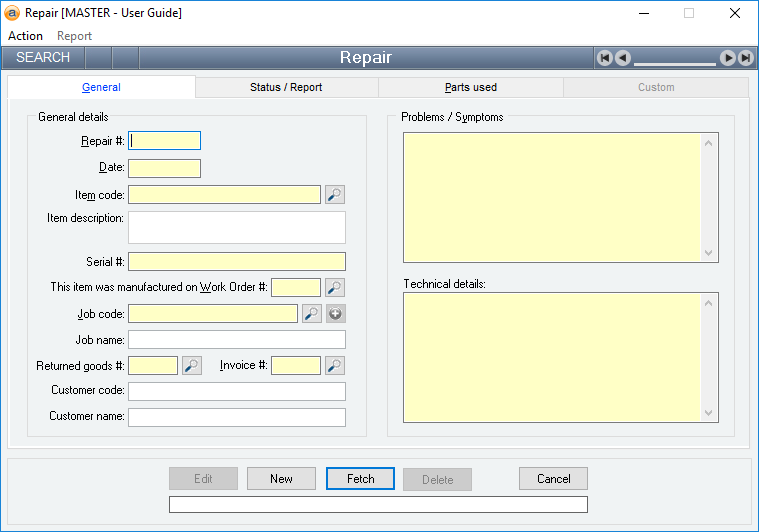
Task: Click the record navigation slider bar
Action: tap(675, 60)
